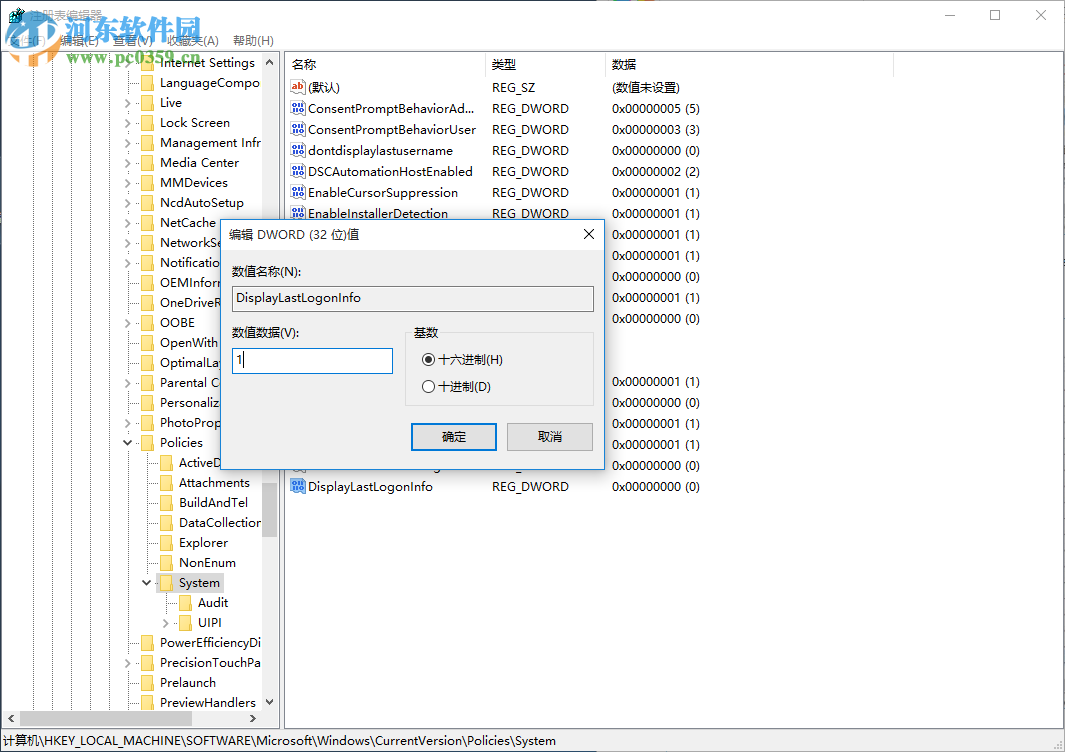This screenshot has width=1065, height=752.
Task: Click the System folder icon in the tree
Action: [x=166, y=582]
